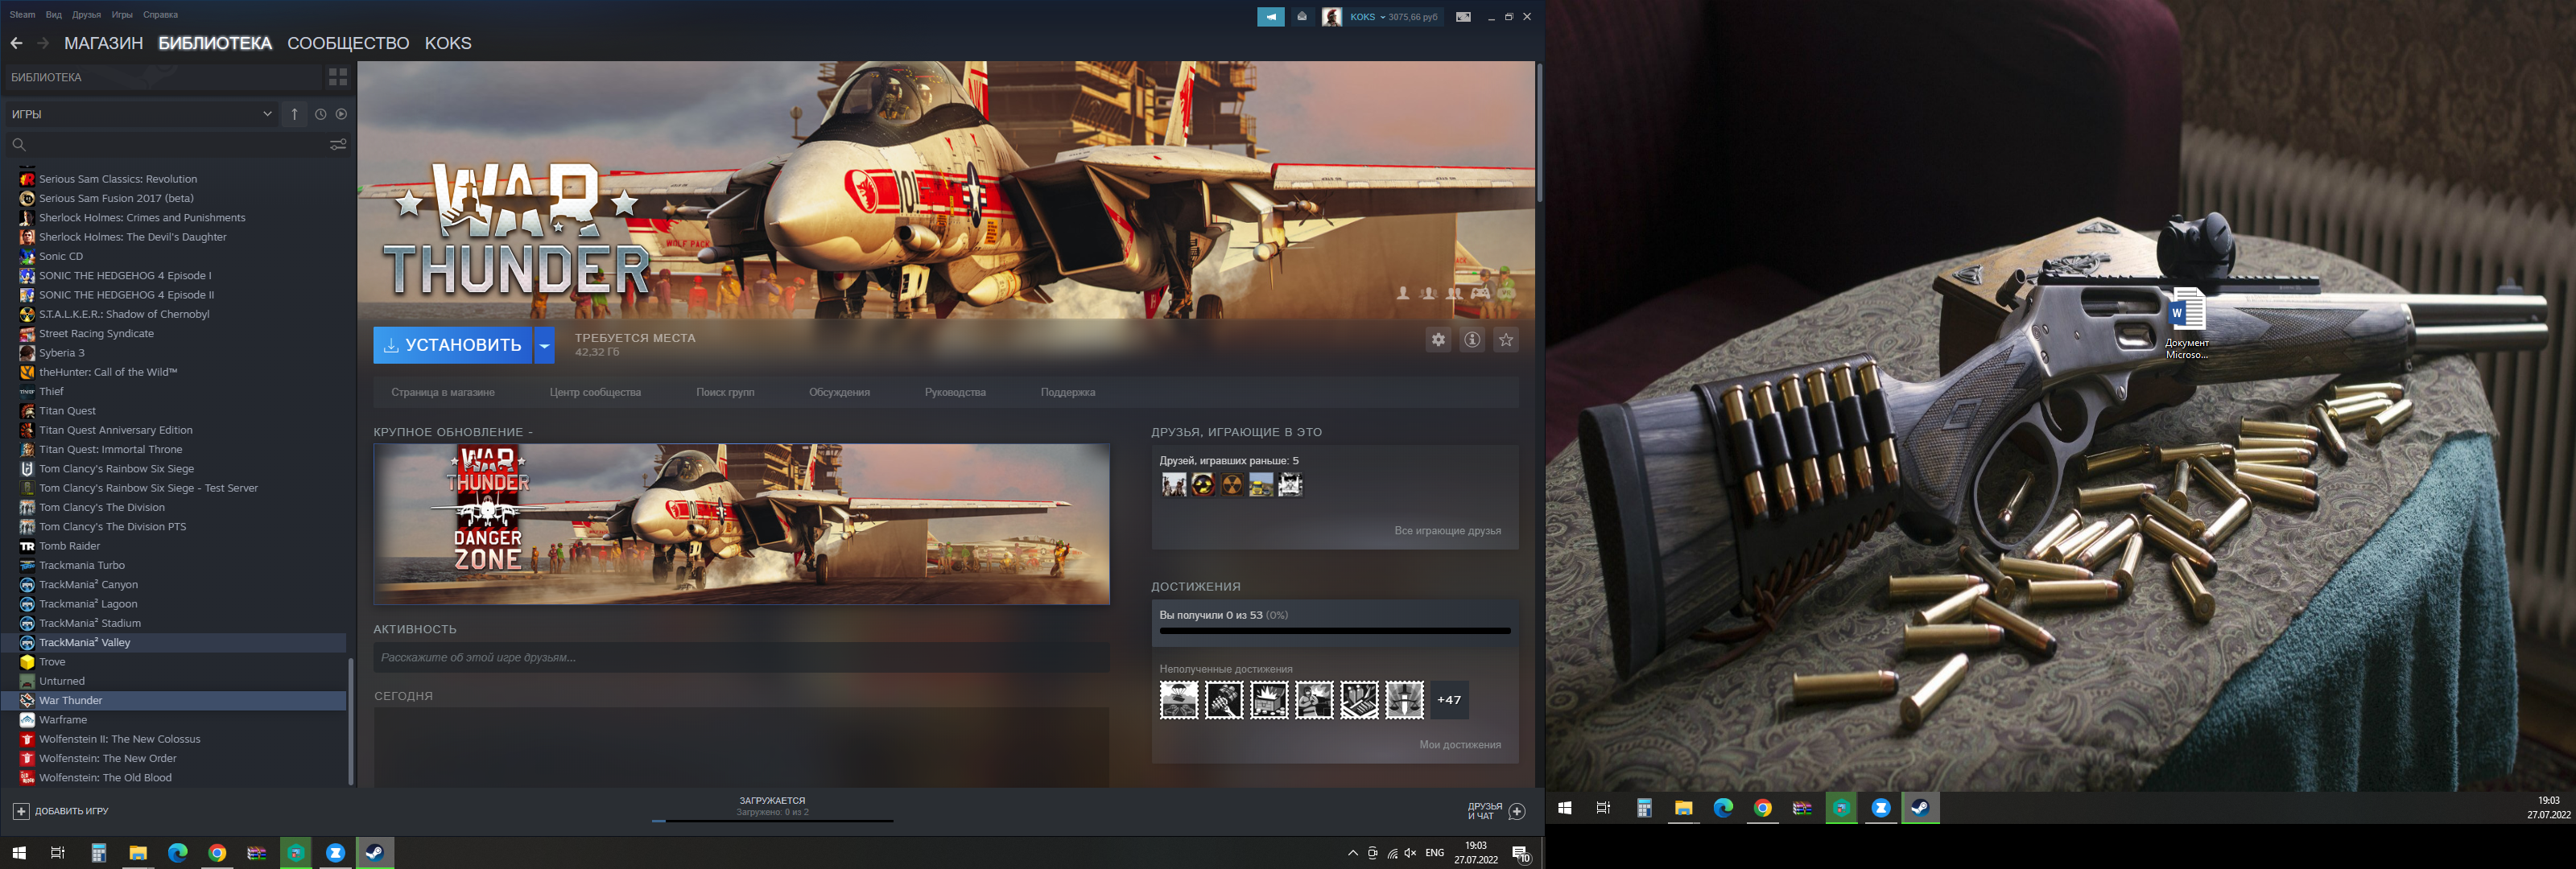Open the KOKS profile section

click(448, 43)
